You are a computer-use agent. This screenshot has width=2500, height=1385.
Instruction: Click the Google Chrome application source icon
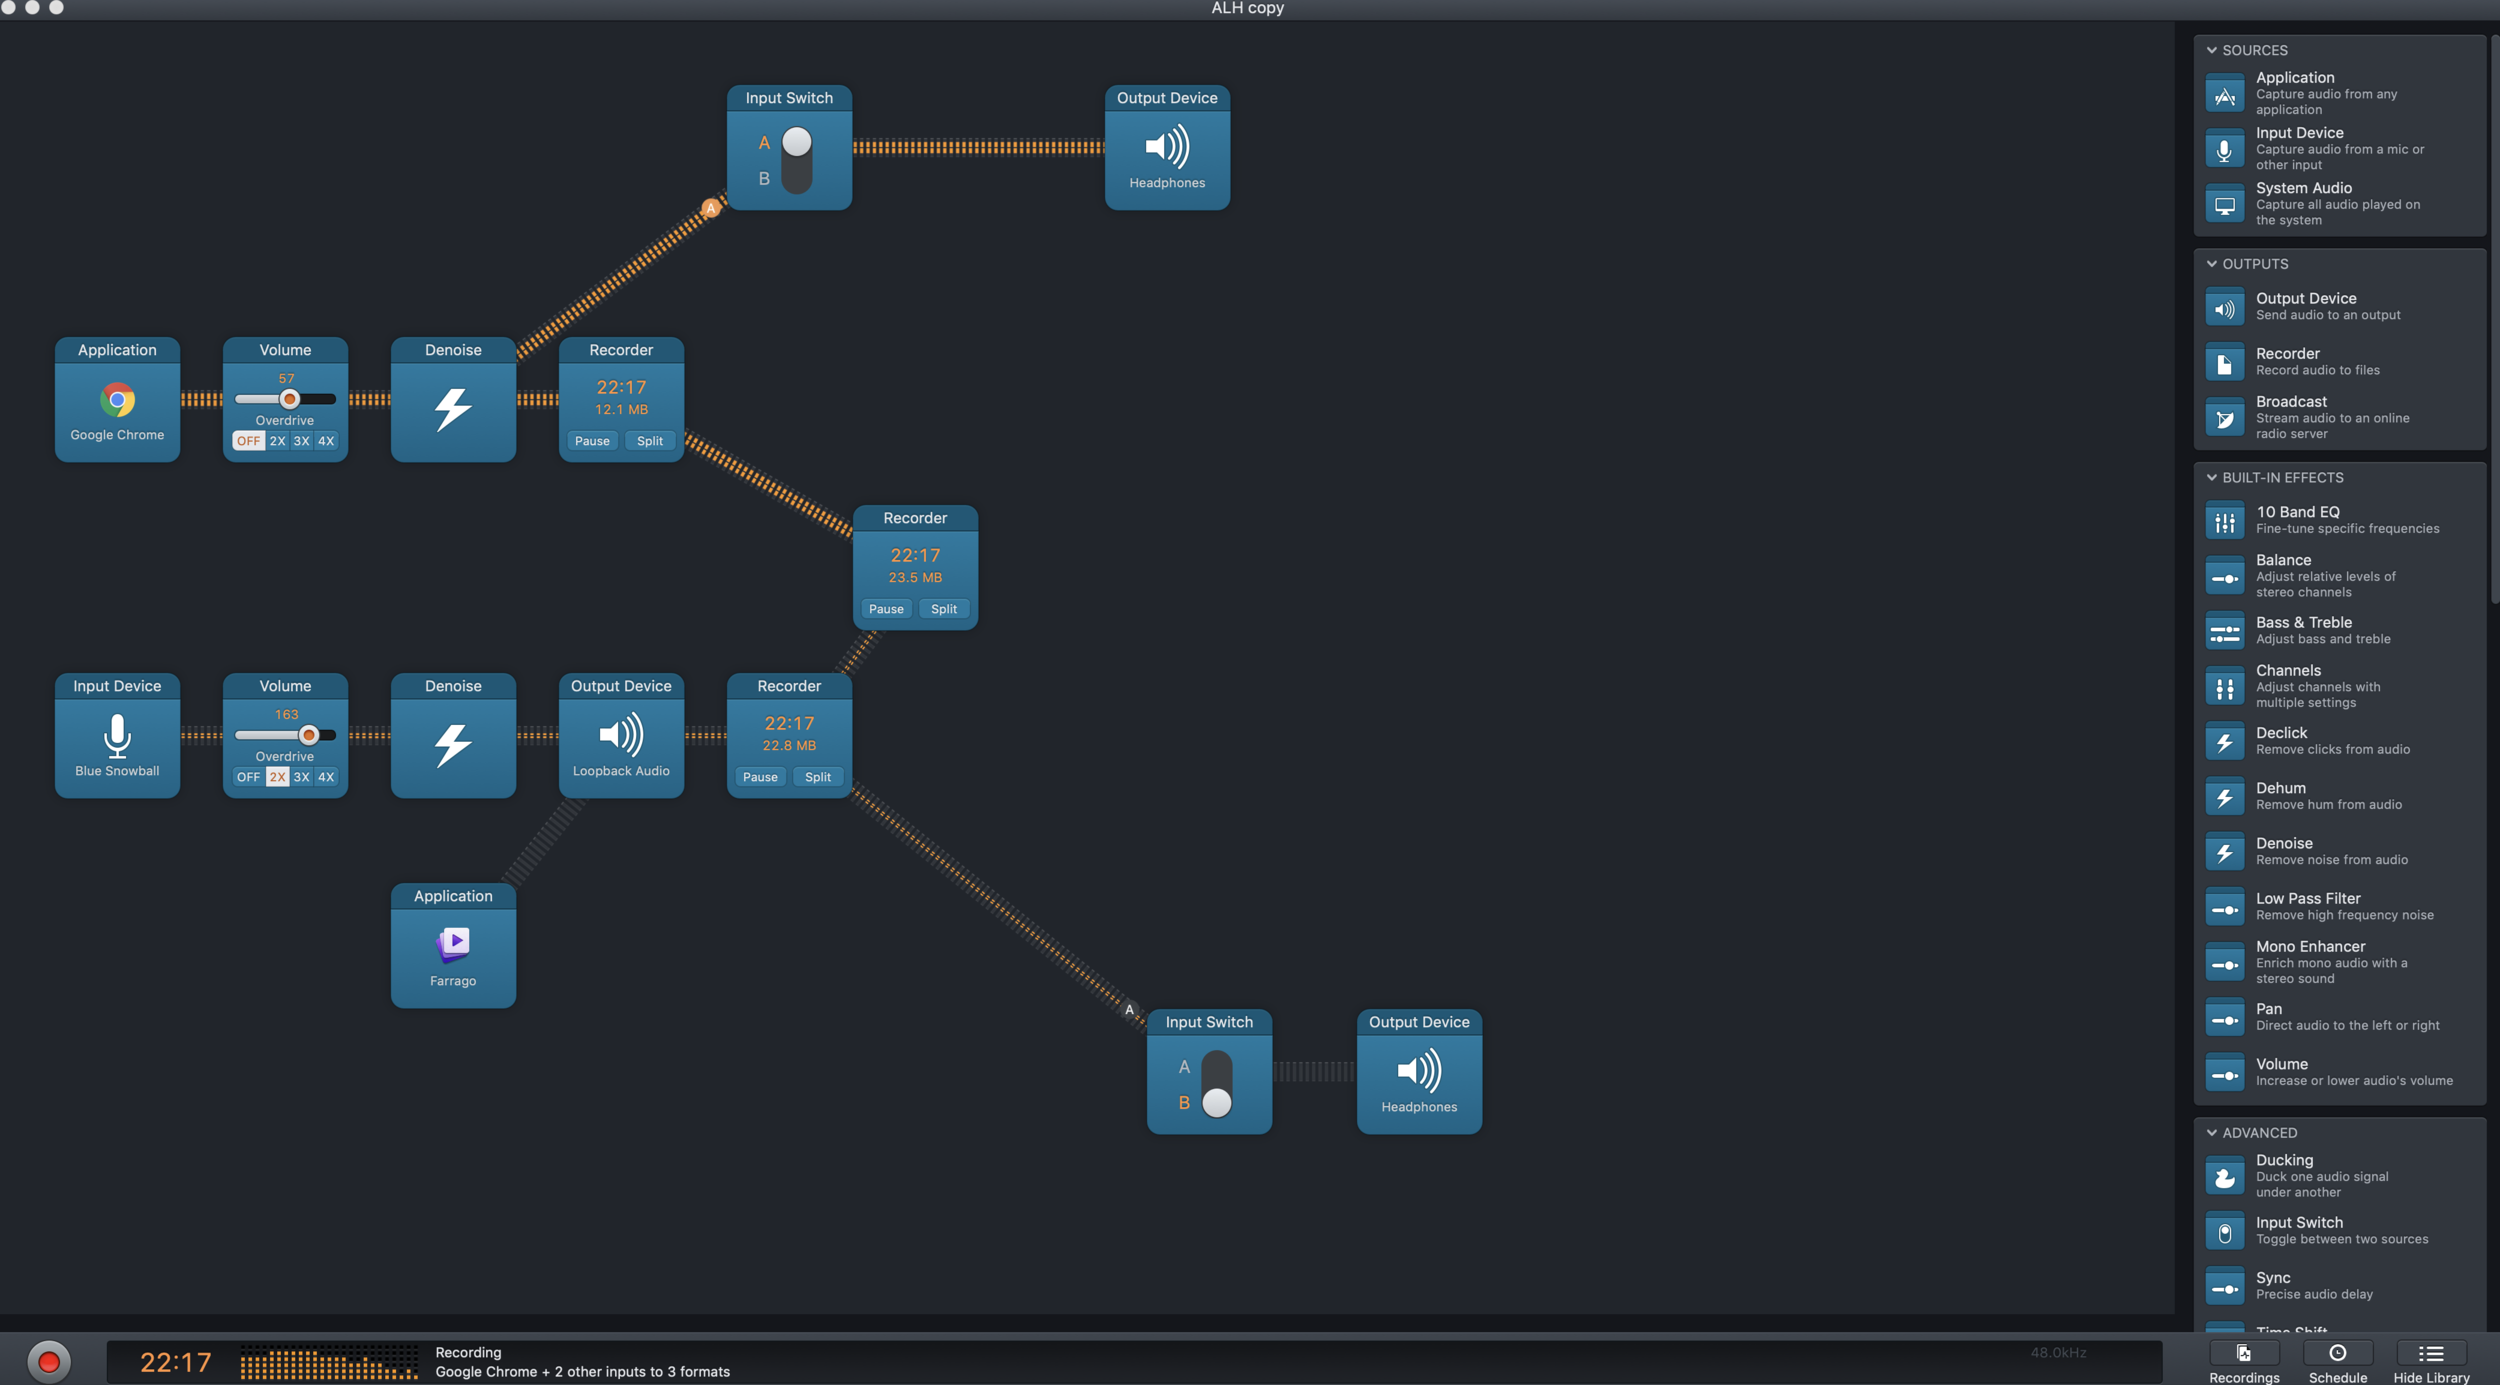(x=117, y=400)
